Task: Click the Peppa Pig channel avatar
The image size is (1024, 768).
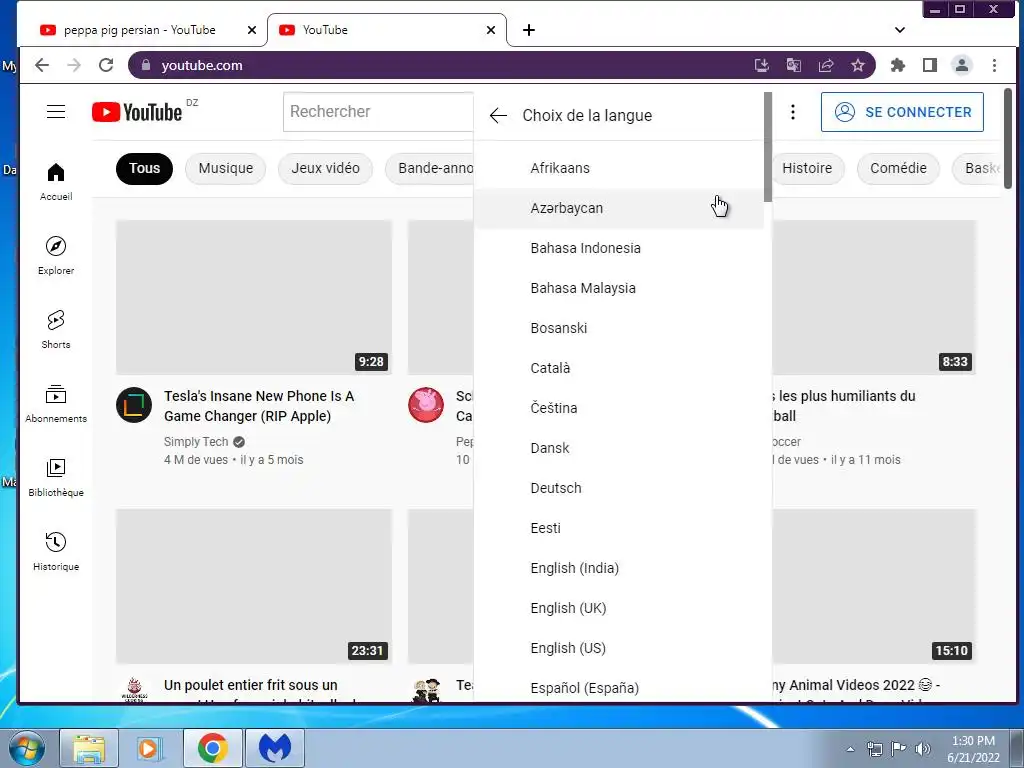Action: coord(426,405)
